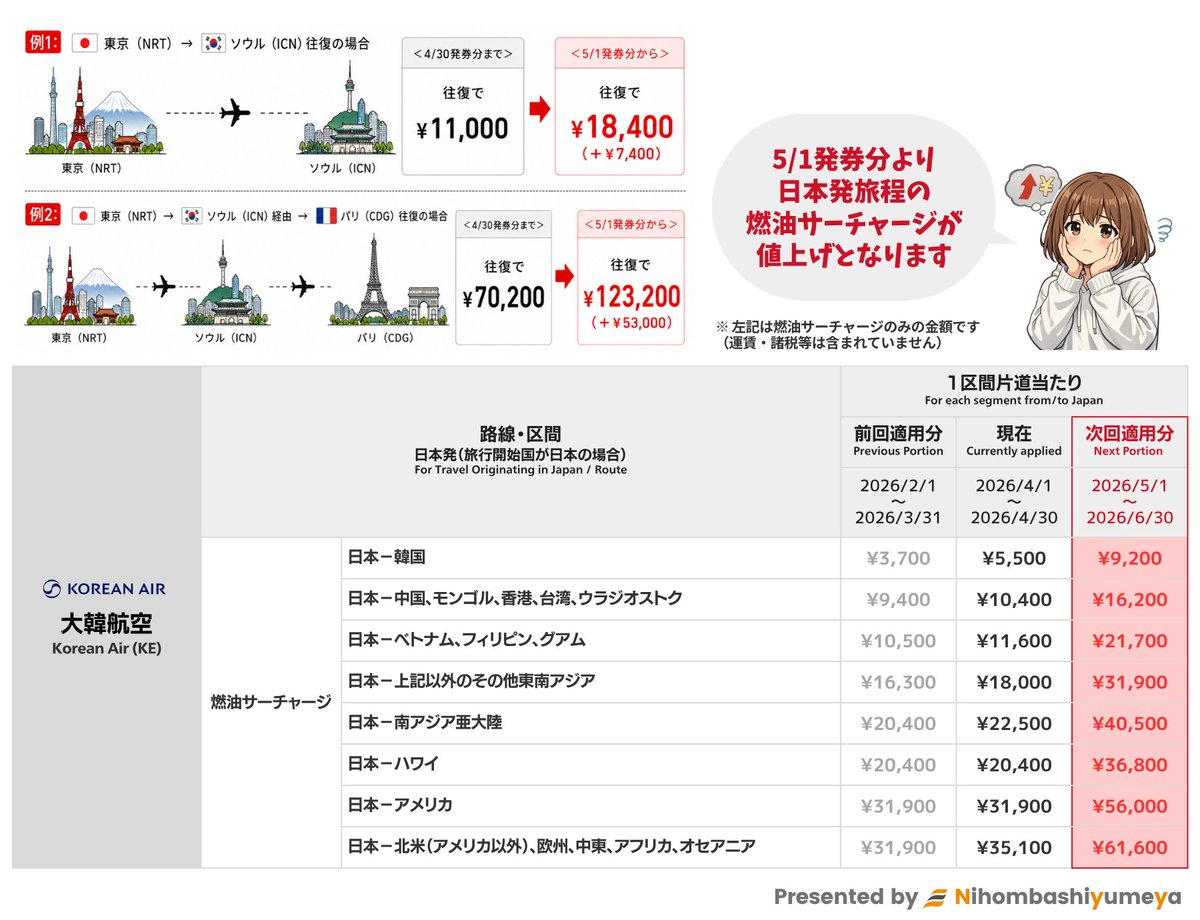This screenshot has height=920, width=1200.
Task: Click the 日本－ベトナム、フィリピン、グアム route row
Action: click(x=591, y=640)
